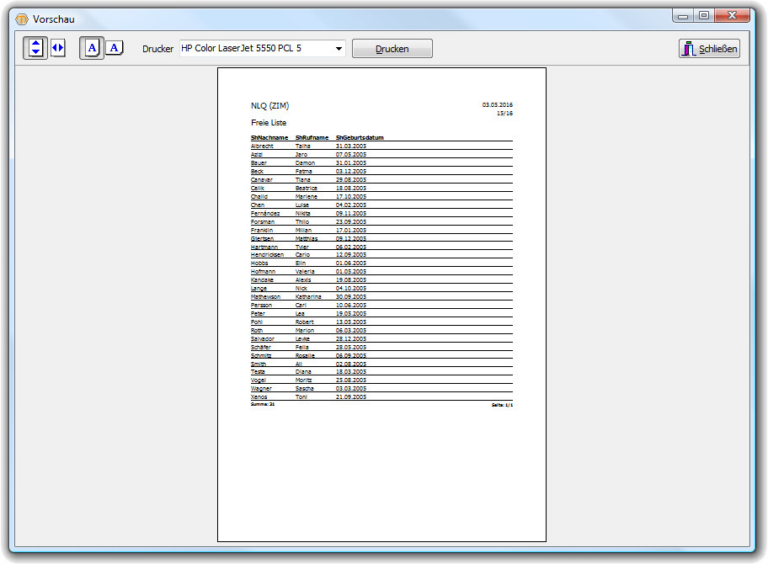Close the window with the red X
Viewport: 768px width, 564px height.
click(x=735, y=16)
